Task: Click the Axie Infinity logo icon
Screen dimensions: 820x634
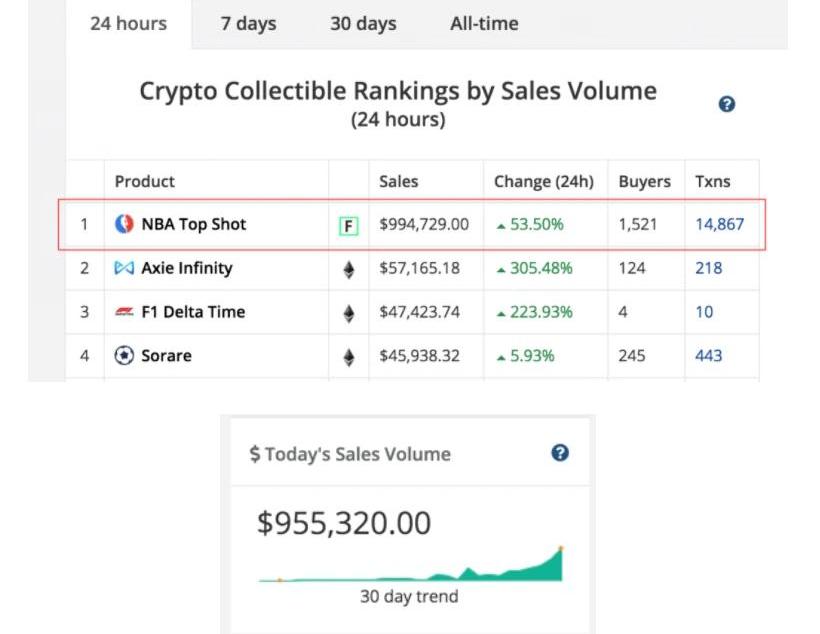Action: (x=124, y=268)
